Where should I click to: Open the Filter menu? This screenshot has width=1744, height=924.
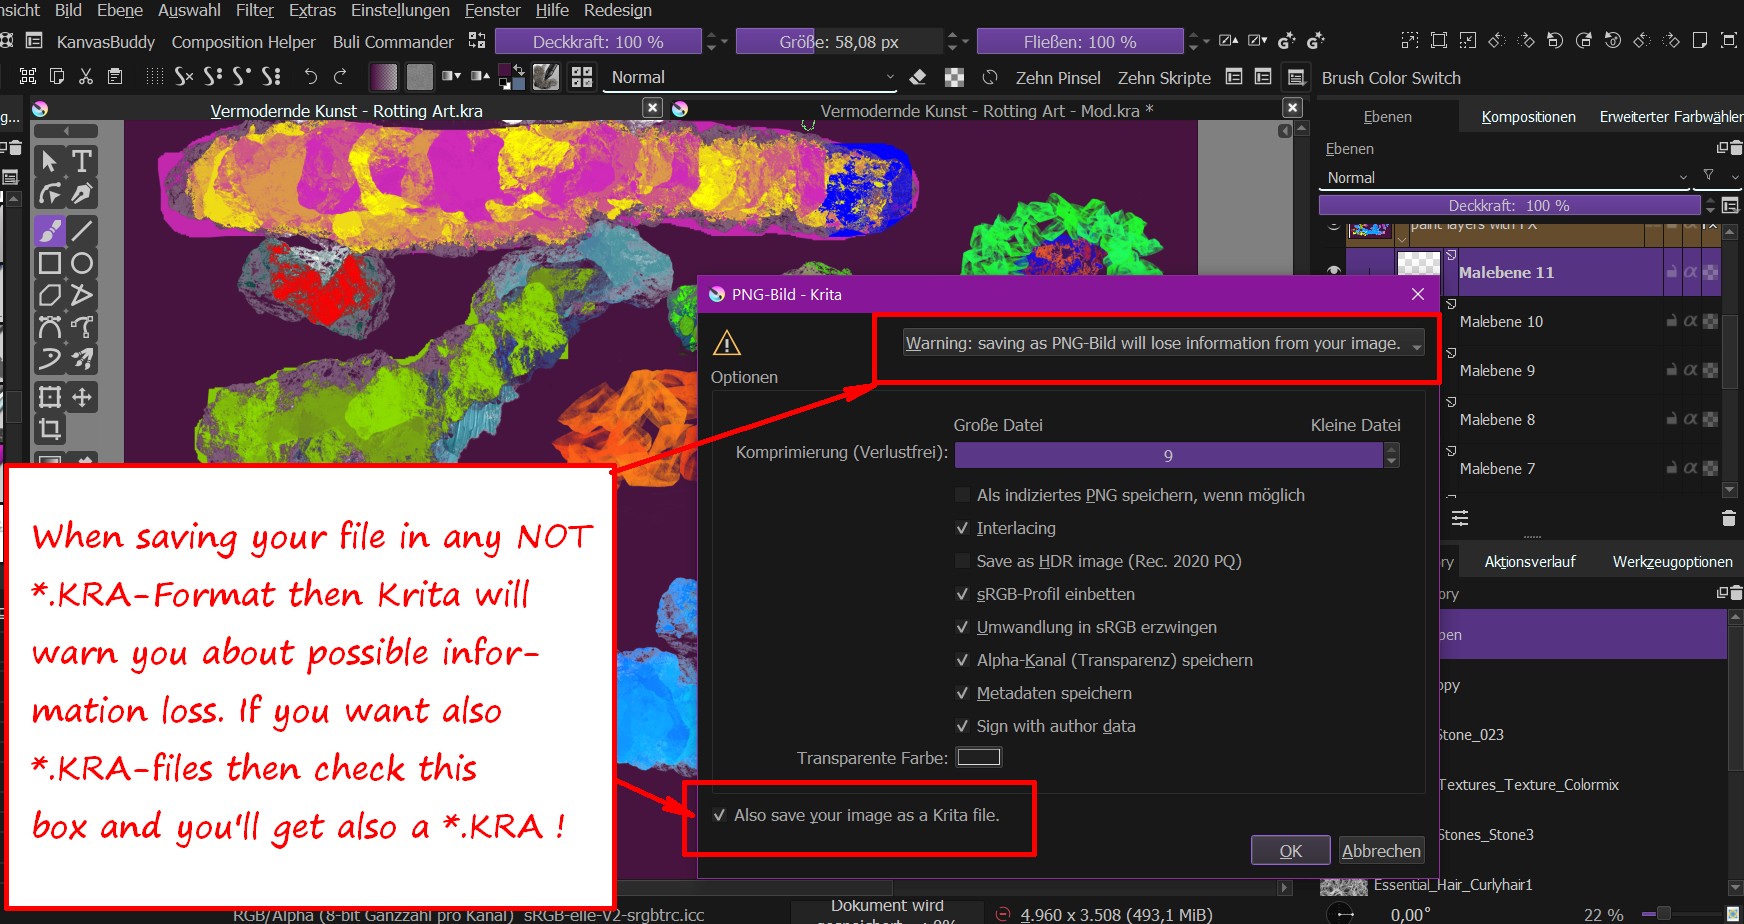coord(254,10)
